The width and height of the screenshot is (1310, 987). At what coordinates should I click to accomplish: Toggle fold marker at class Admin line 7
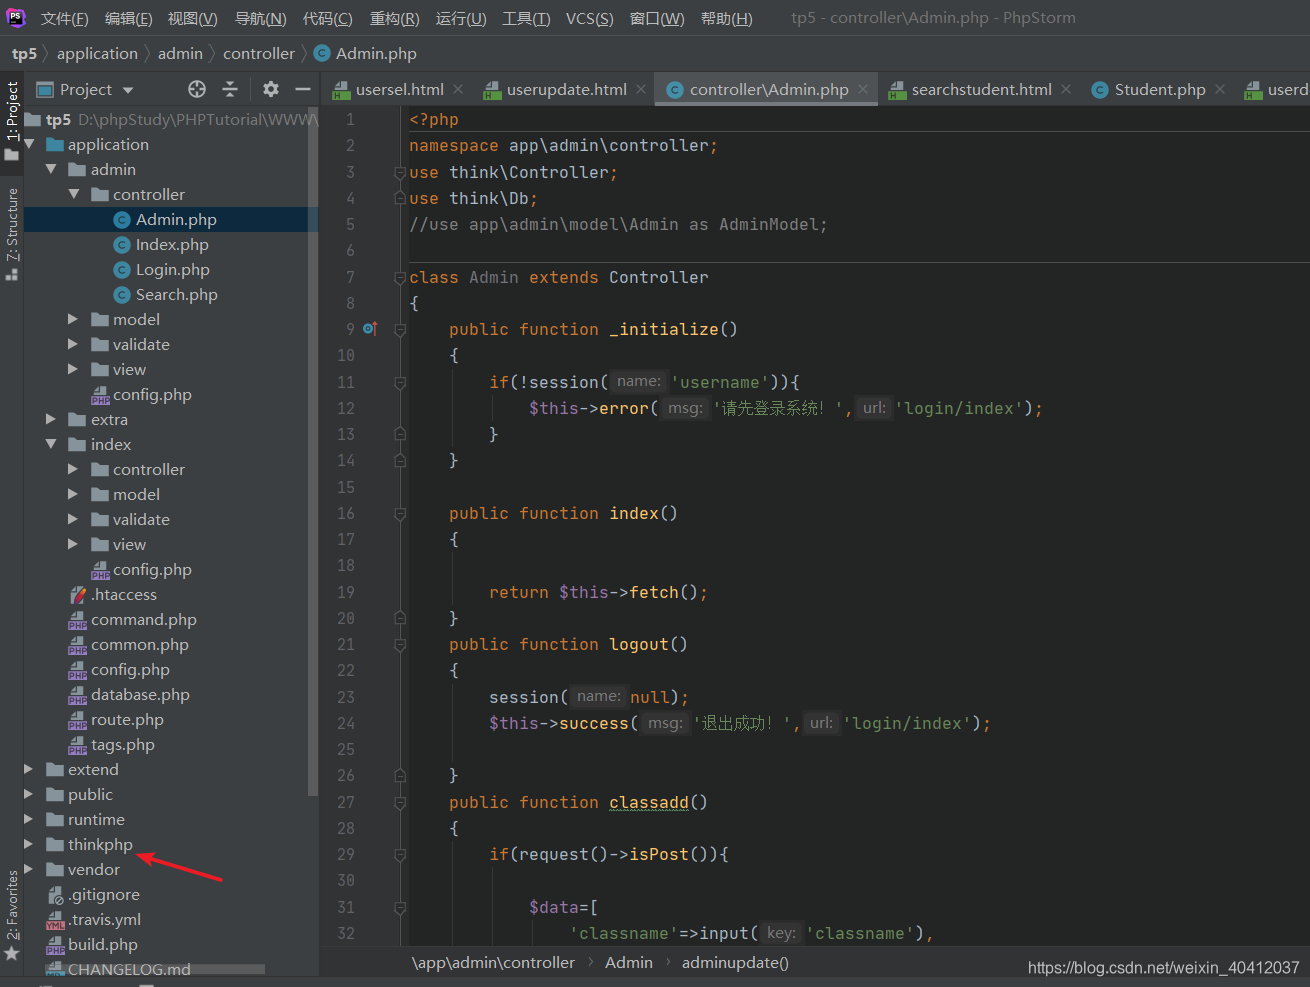click(400, 277)
